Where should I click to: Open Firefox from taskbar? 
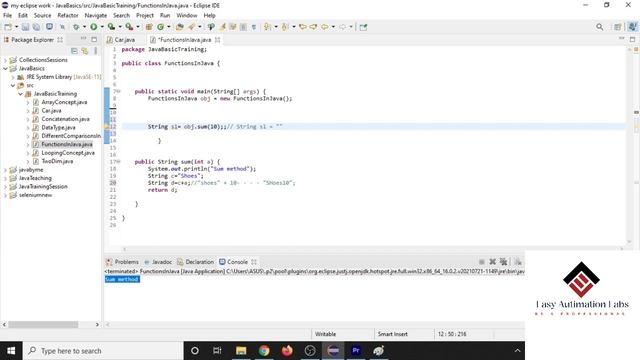tap(287, 351)
